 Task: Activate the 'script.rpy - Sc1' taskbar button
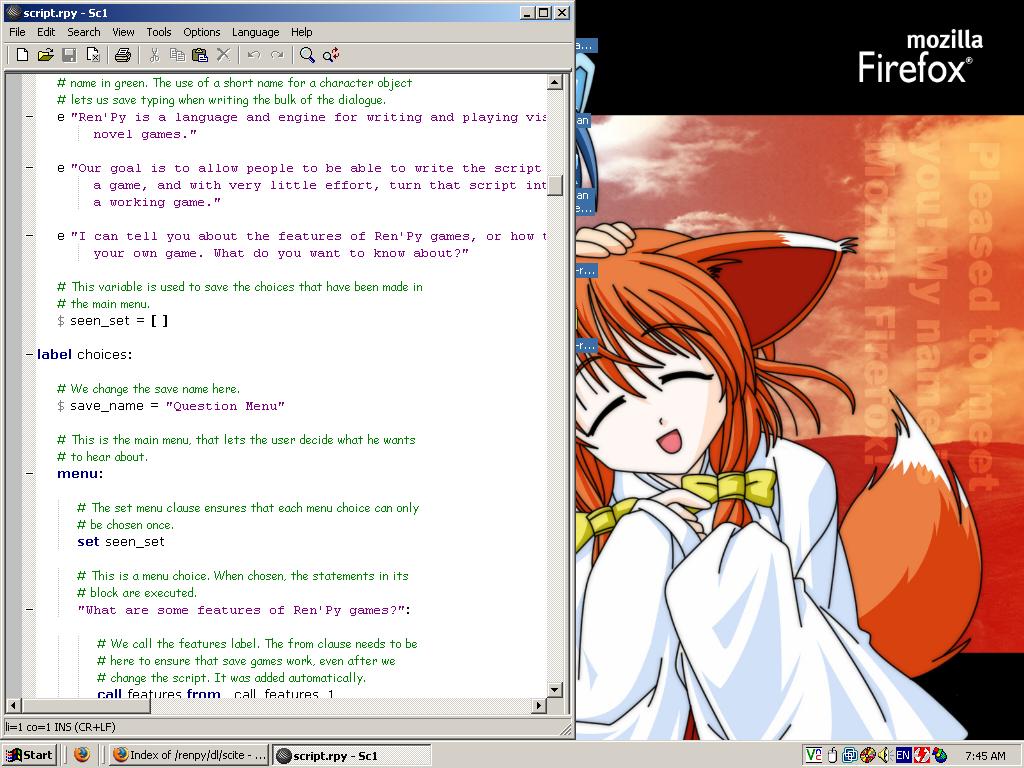(x=351, y=755)
